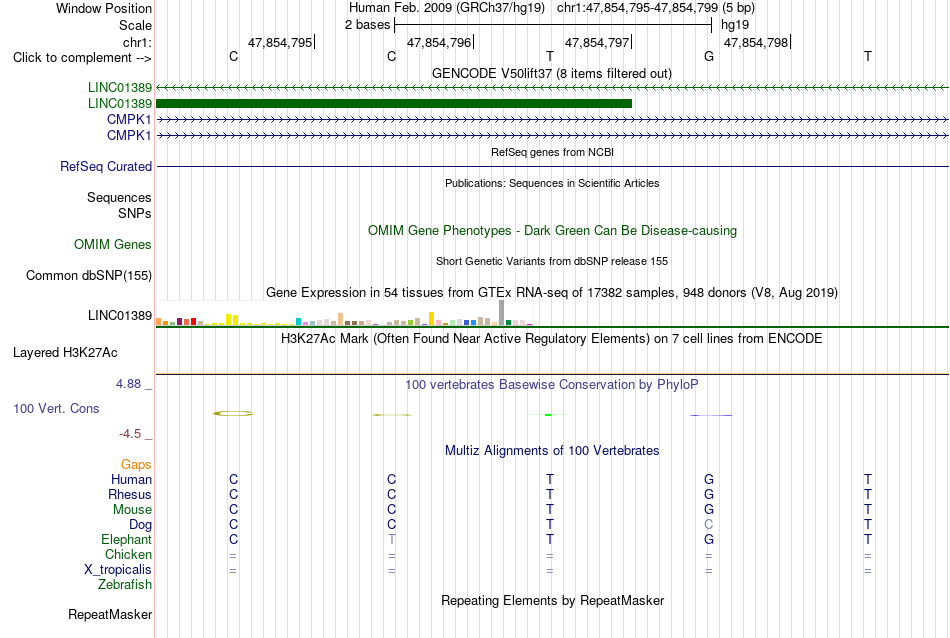Select the 47,854,797 coordinate label
This screenshot has width=950, height=638.
point(597,42)
